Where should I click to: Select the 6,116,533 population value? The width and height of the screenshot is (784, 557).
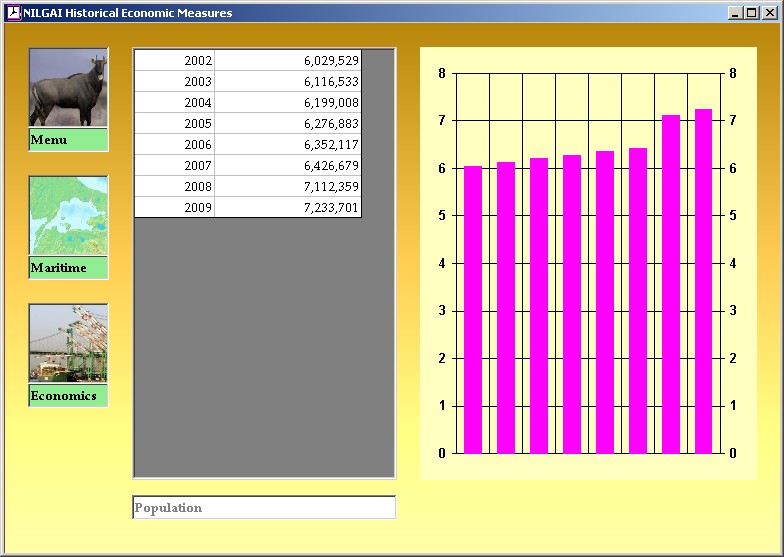[288, 82]
